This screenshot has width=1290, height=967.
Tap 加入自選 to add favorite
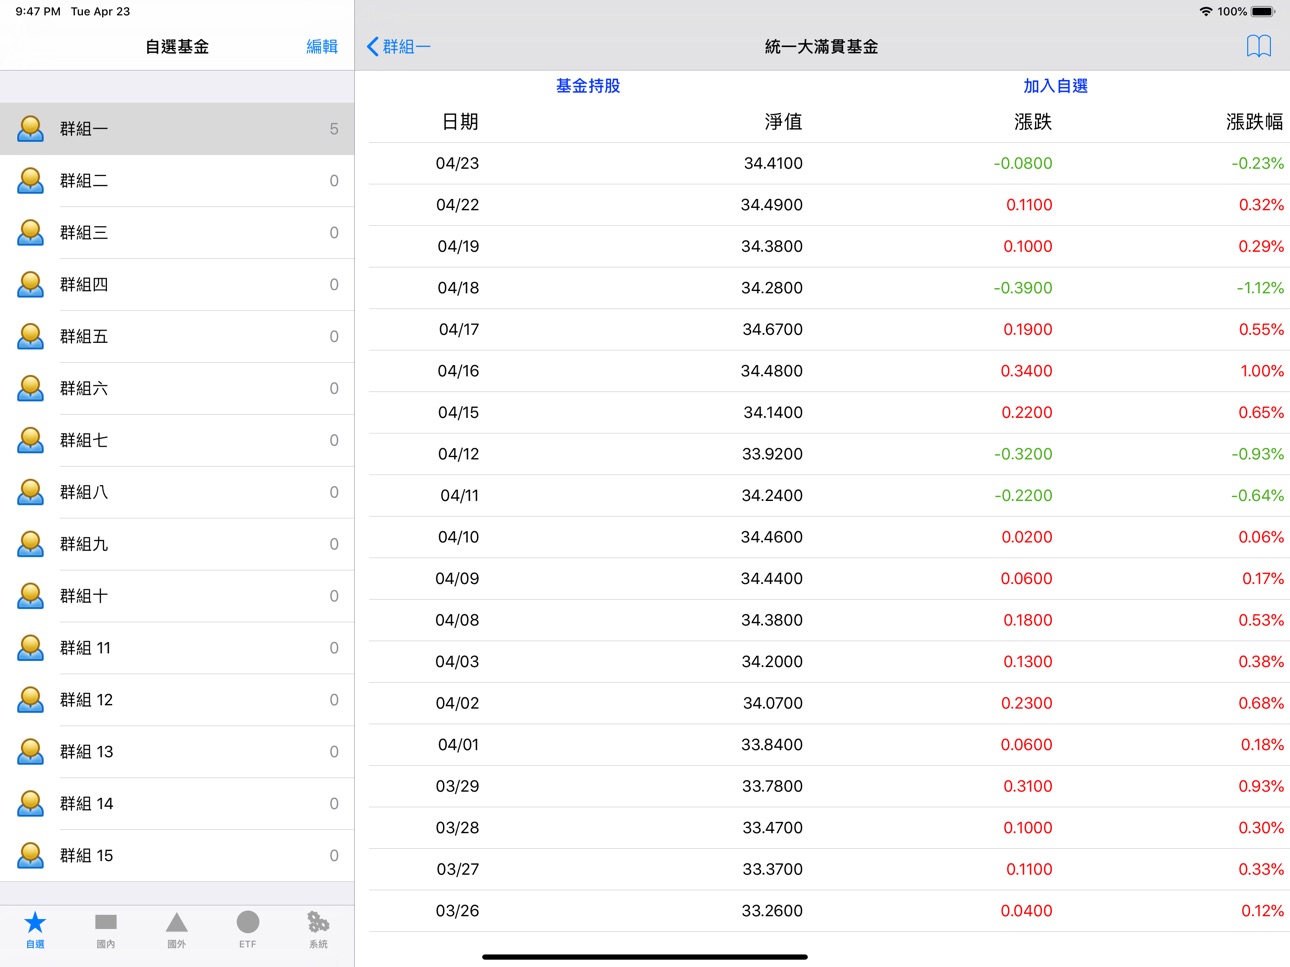tap(1055, 86)
